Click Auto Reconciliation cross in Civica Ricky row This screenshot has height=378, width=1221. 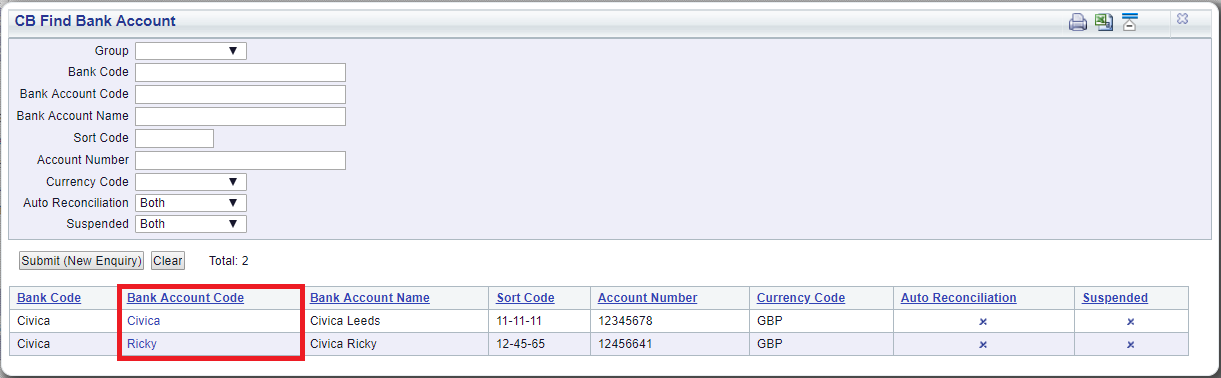click(x=983, y=345)
